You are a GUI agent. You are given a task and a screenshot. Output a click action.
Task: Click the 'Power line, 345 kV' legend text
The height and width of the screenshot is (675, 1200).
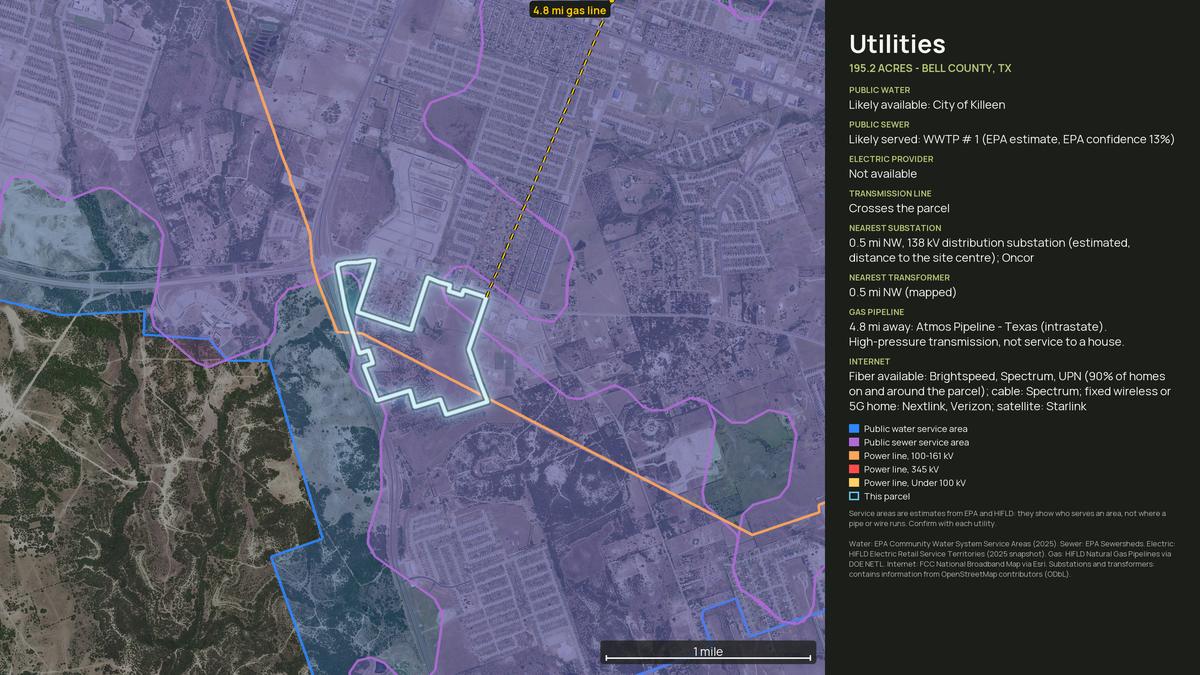click(901, 469)
